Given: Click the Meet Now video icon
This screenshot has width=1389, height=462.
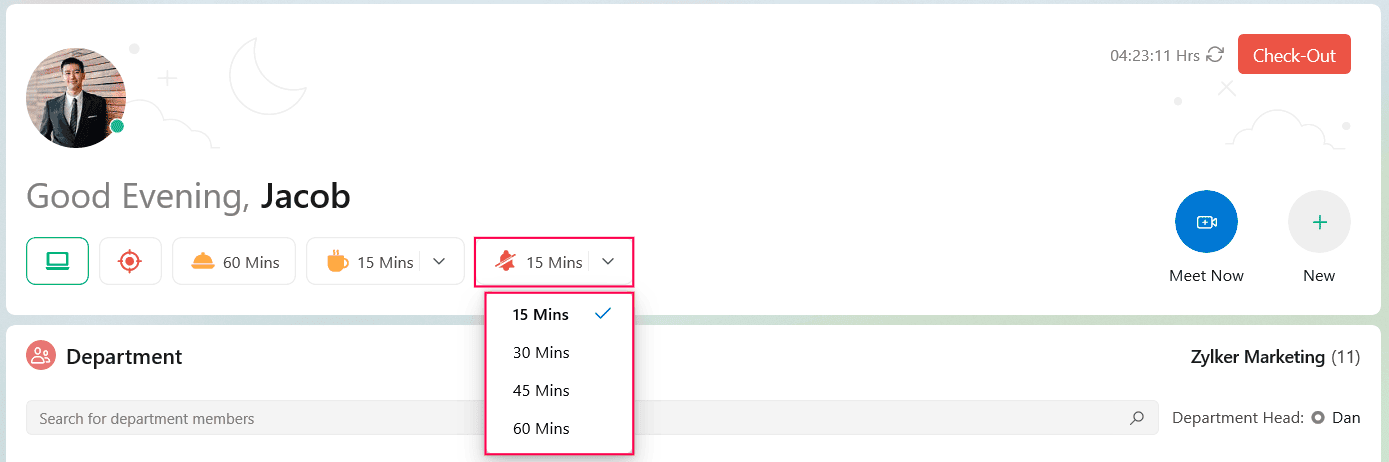Looking at the screenshot, I should point(1206,222).
